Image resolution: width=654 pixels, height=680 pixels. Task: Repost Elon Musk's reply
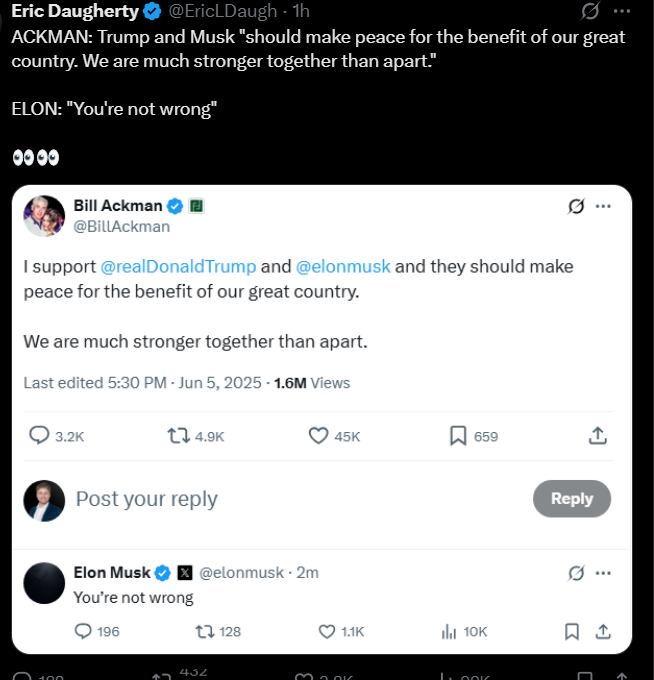point(205,631)
